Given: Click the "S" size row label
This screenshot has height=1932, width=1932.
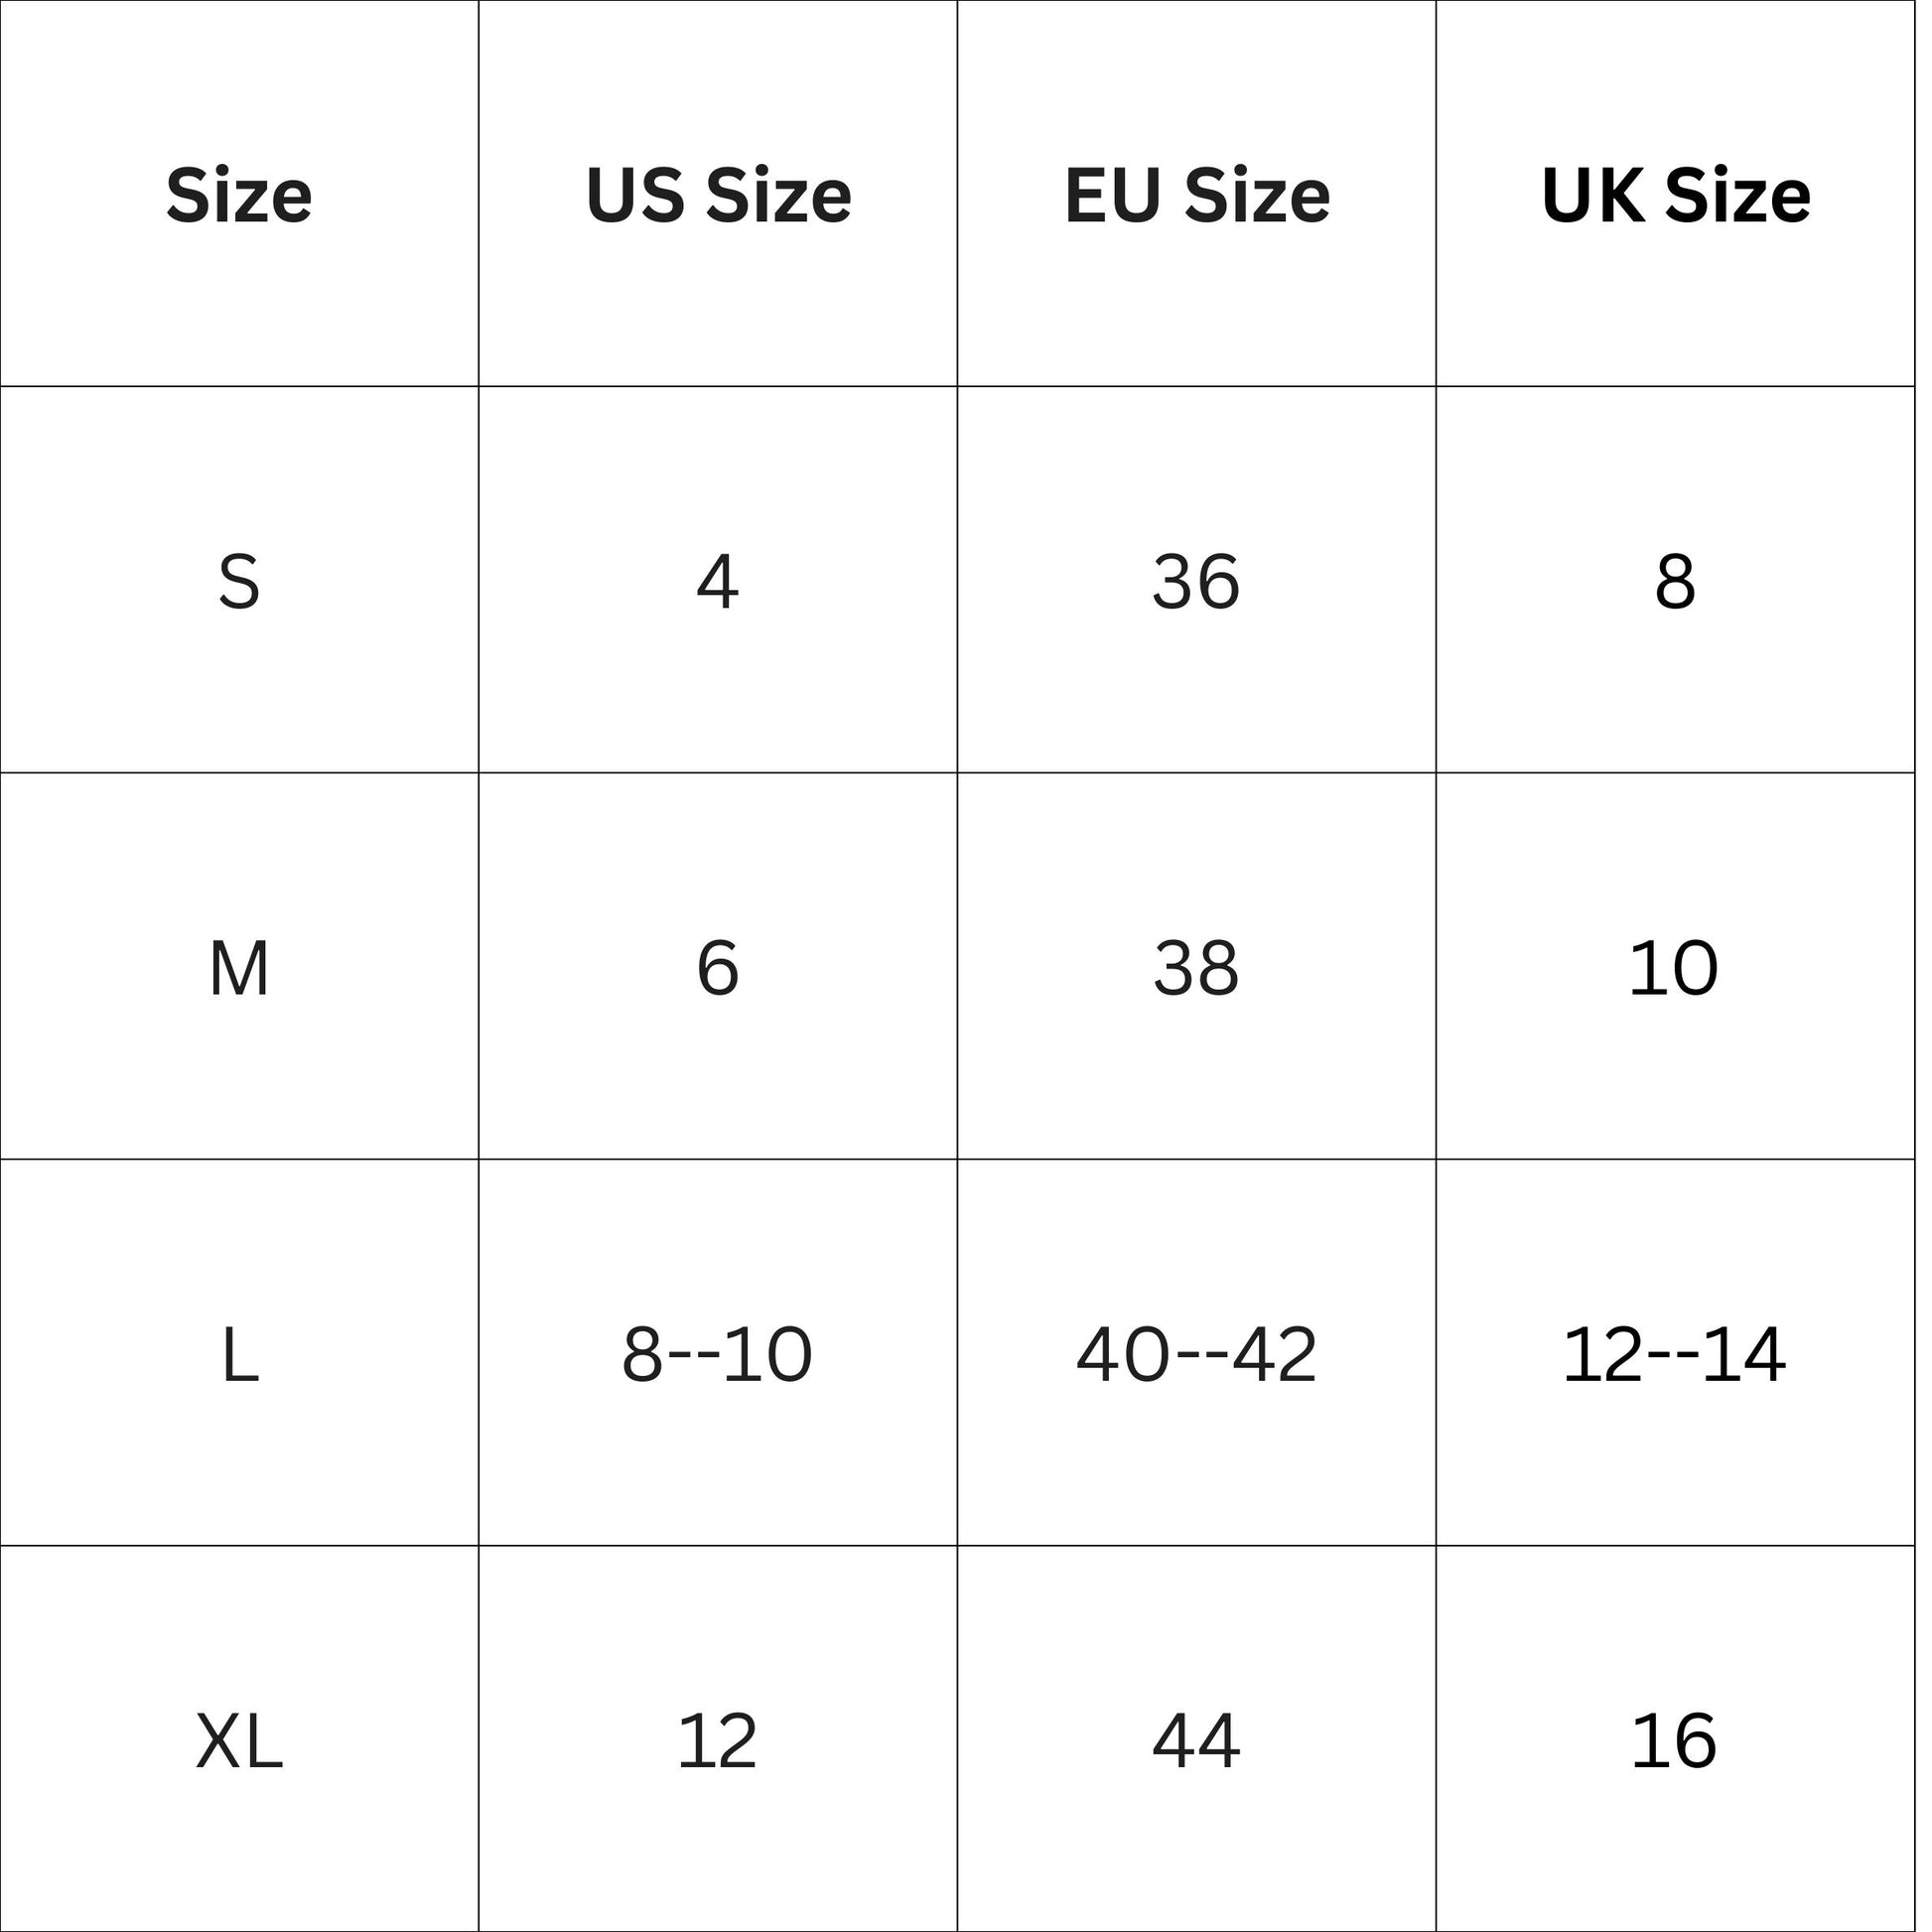Looking at the screenshot, I should (x=239, y=582).
